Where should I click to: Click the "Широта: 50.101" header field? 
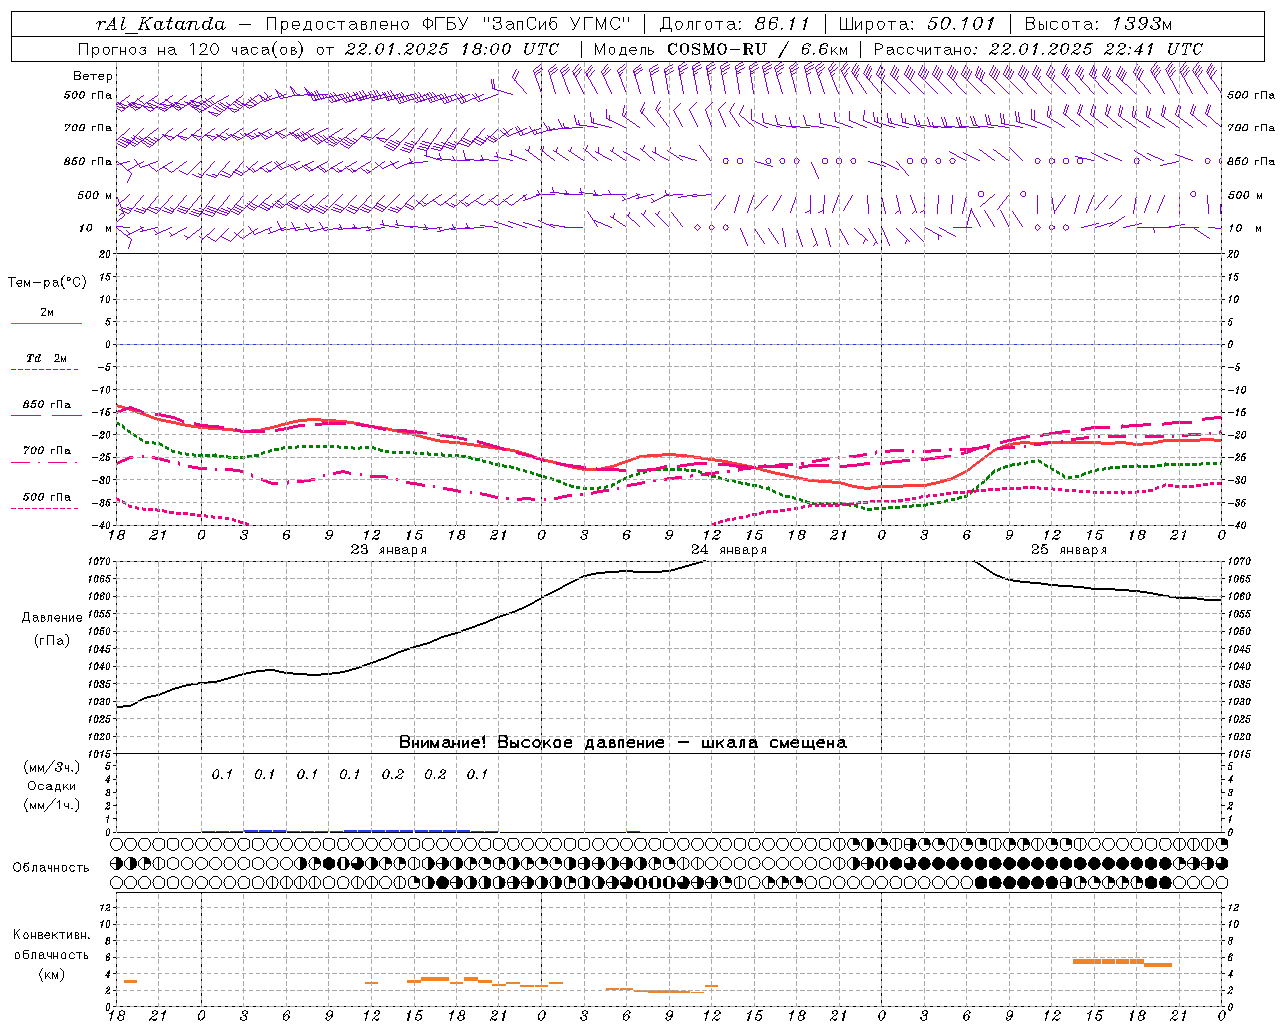pos(917,24)
